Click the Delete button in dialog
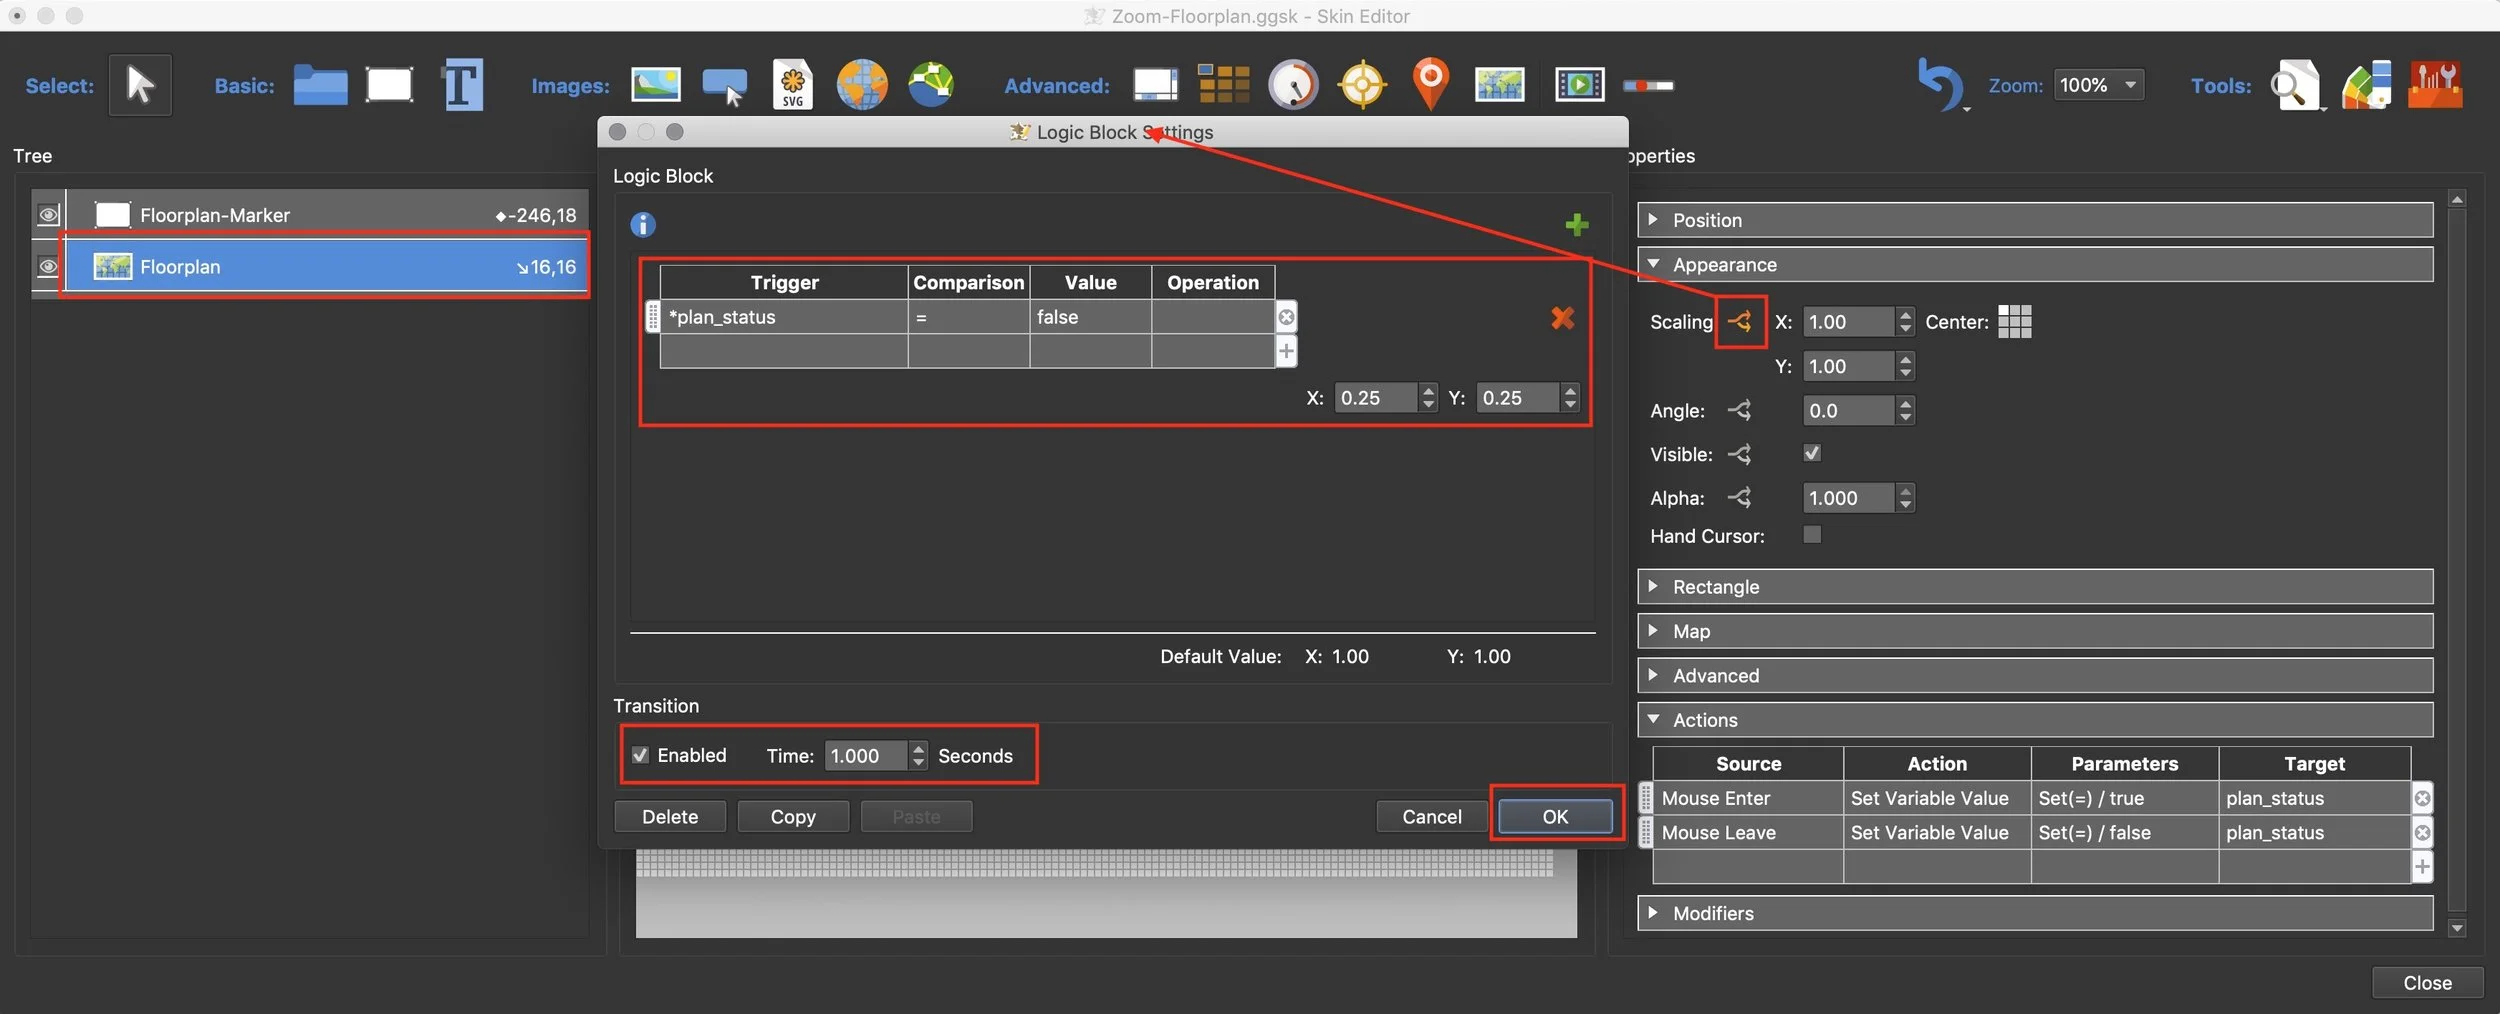The width and height of the screenshot is (2500, 1014). [670, 817]
